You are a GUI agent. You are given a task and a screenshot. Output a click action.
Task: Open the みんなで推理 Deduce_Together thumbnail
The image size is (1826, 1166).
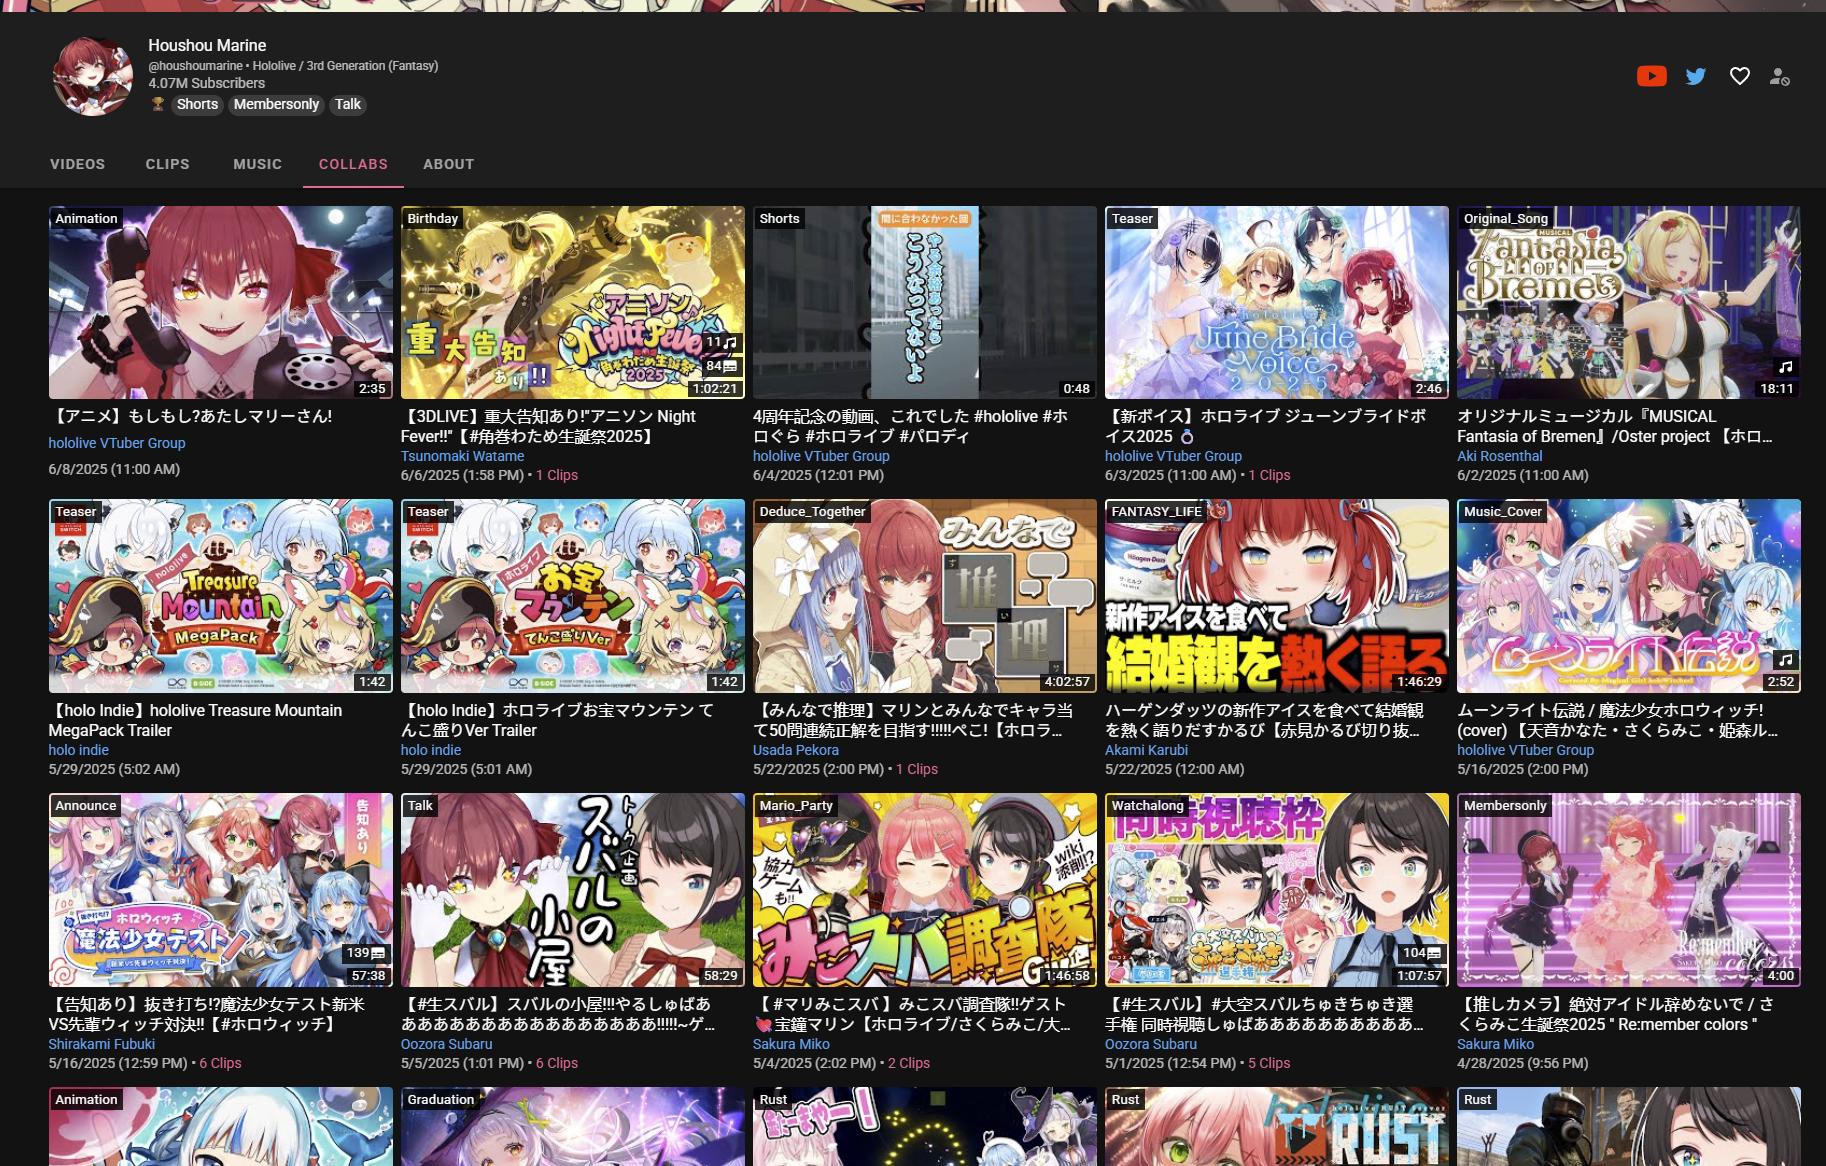(925, 596)
